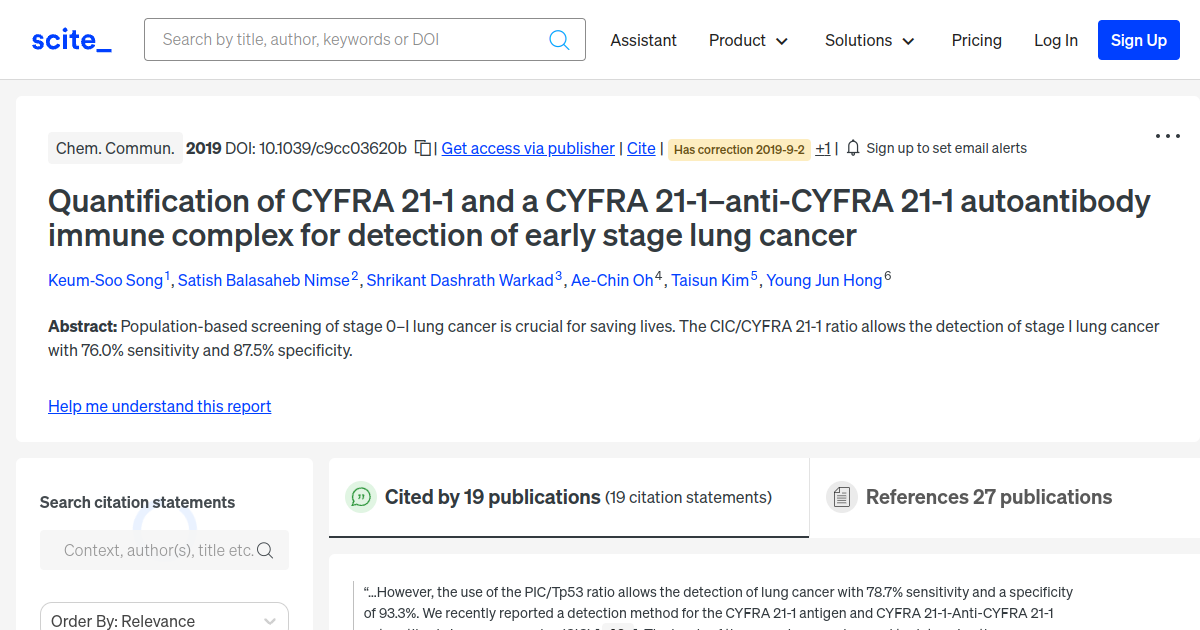The height and width of the screenshot is (630, 1200).
Task: Open the Assistant menu item
Action: click(643, 40)
